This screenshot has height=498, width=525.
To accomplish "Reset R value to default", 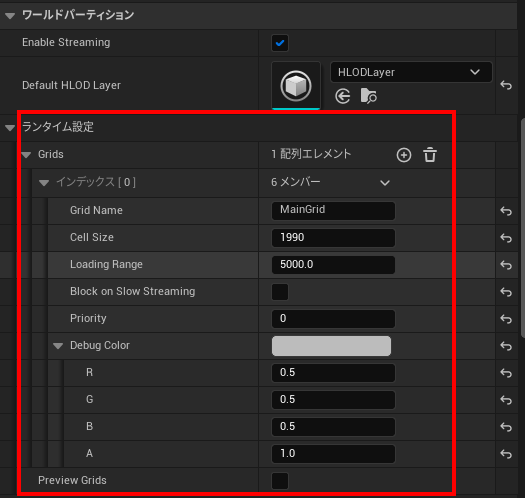I will pos(506,373).
